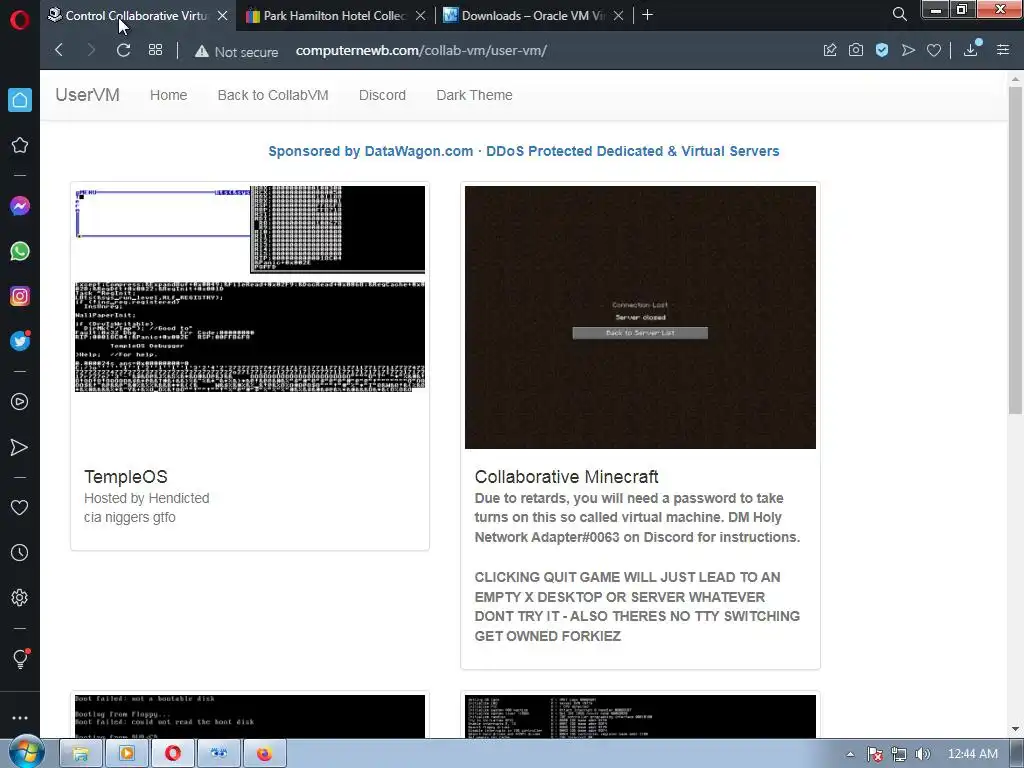
Task: Switch to Dark Theme
Action: (474, 95)
